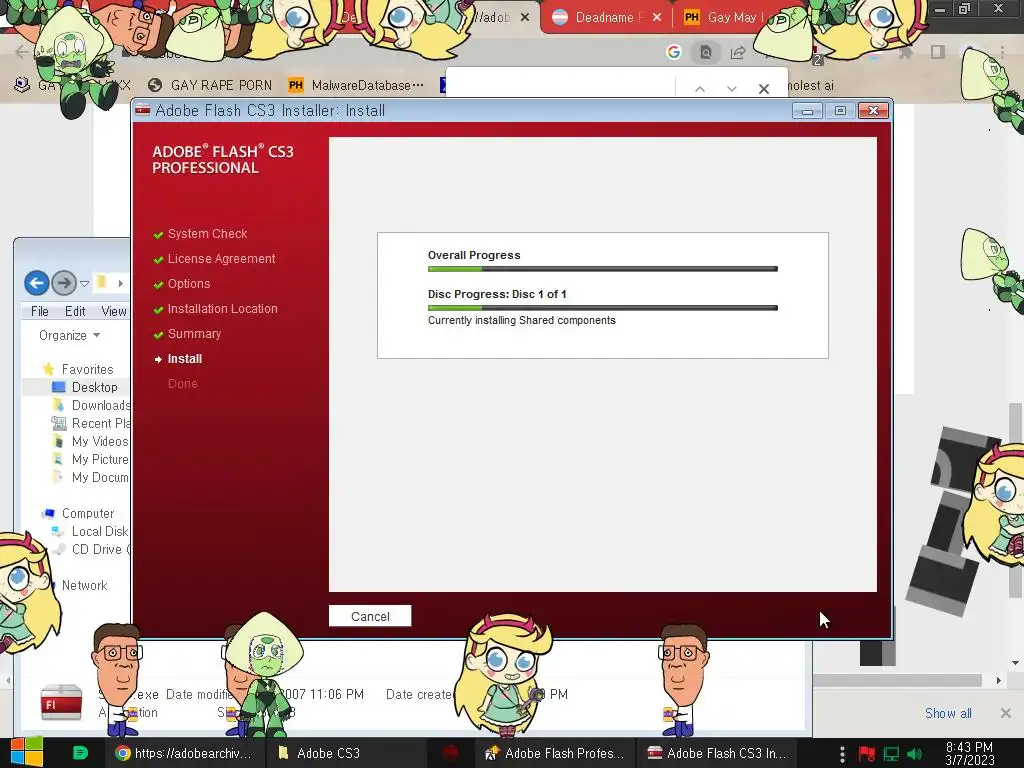The height and width of the screenshot is (768, 1024).
Task: Click the network tray icon
Action: click(x=891, y=754)
